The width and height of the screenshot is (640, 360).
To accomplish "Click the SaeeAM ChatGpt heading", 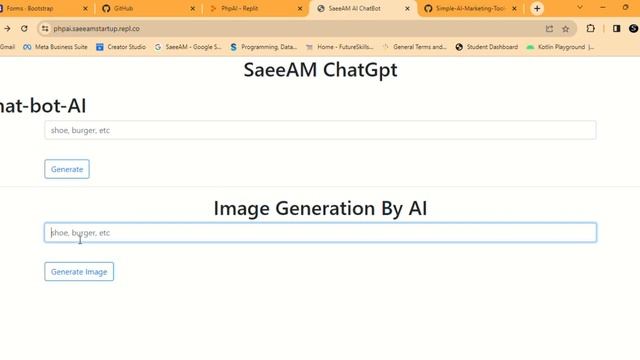I will 320,70.
